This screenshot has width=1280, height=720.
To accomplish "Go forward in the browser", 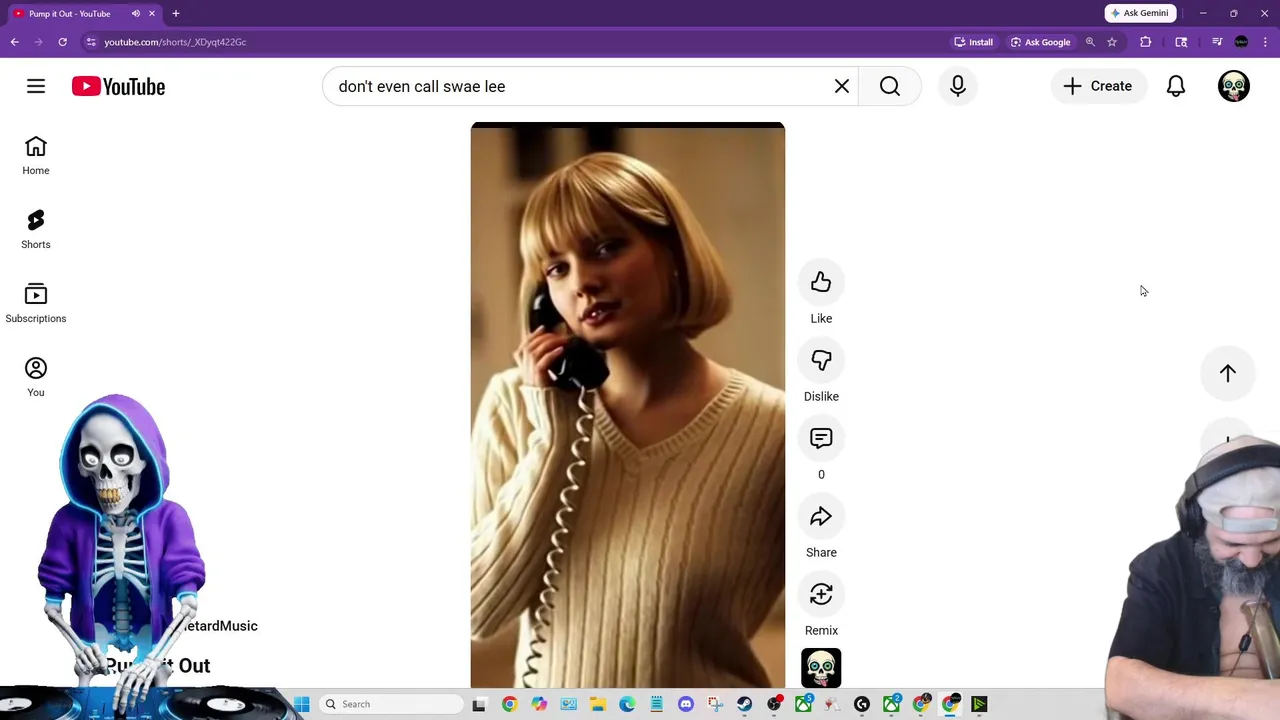I will 38,42.
